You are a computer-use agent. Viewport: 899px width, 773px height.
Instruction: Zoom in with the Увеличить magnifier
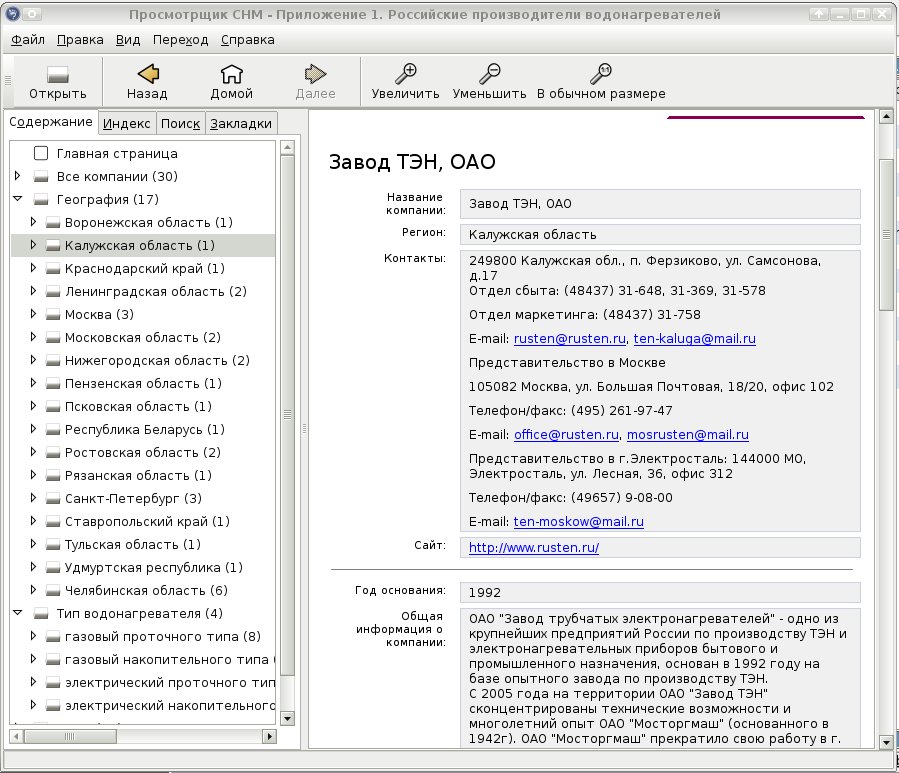(x=405, y=74)
